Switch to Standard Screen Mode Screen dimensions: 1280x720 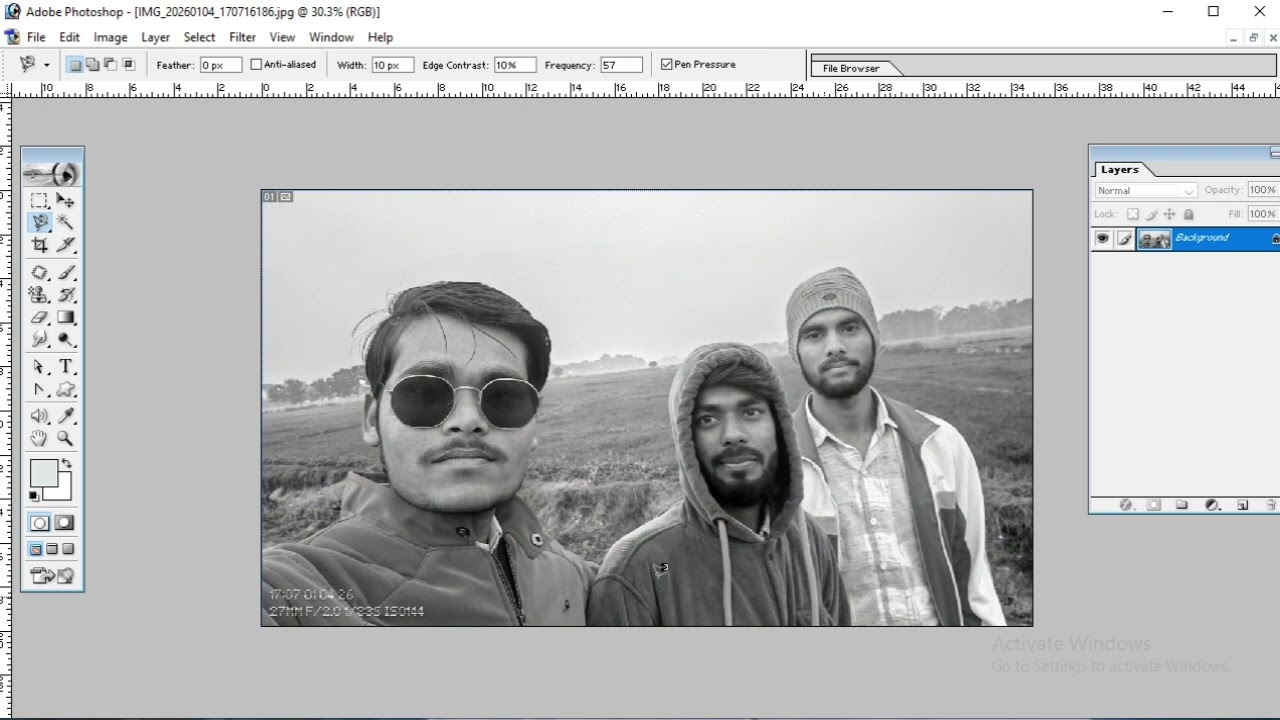pos(36,549)
